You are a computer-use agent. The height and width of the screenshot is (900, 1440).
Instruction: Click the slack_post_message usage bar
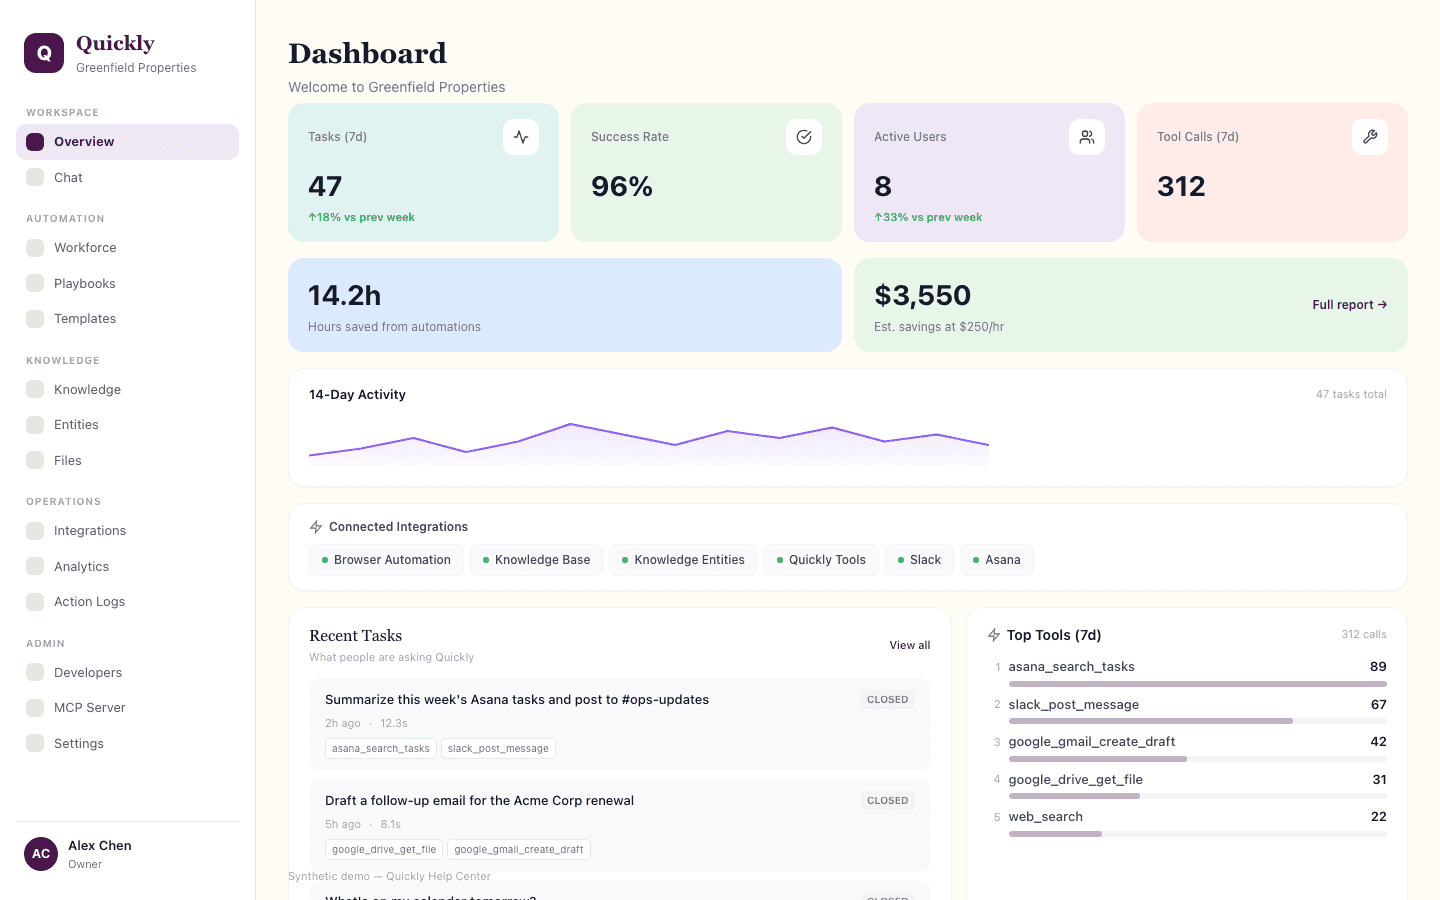click(1197, 721)
